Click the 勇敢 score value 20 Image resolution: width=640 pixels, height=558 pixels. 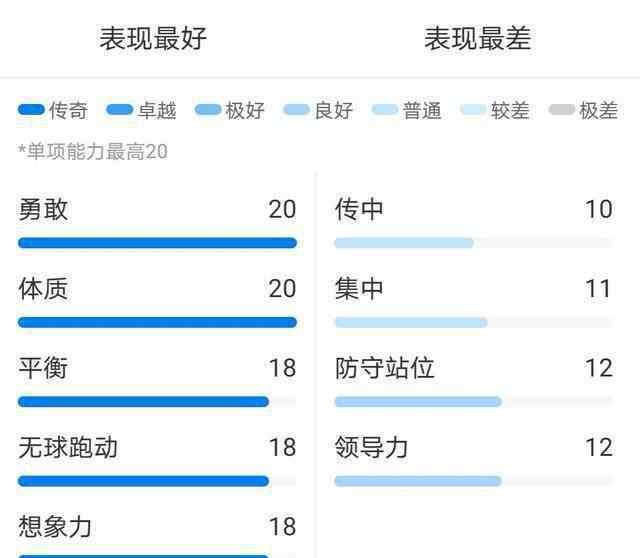click(x=282, y=209)
